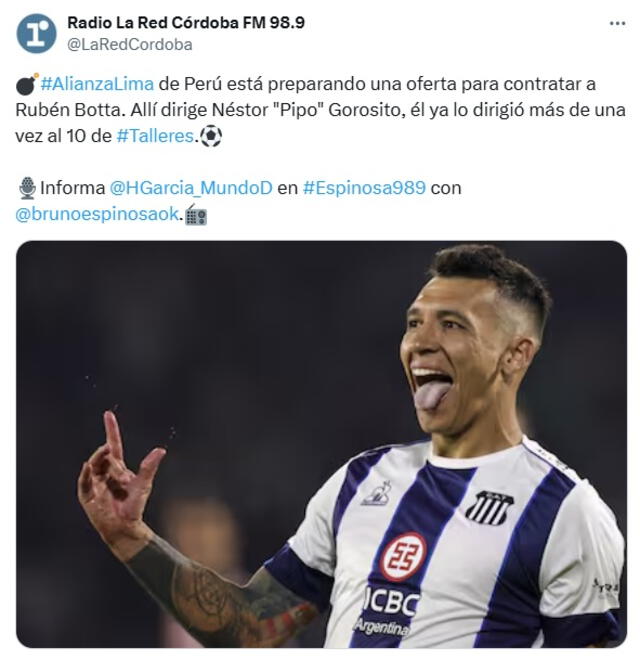Click the Le Coq Sportif logo on jersey
Image resolution: width=640 pixels, height=659 pixels.
377,493
